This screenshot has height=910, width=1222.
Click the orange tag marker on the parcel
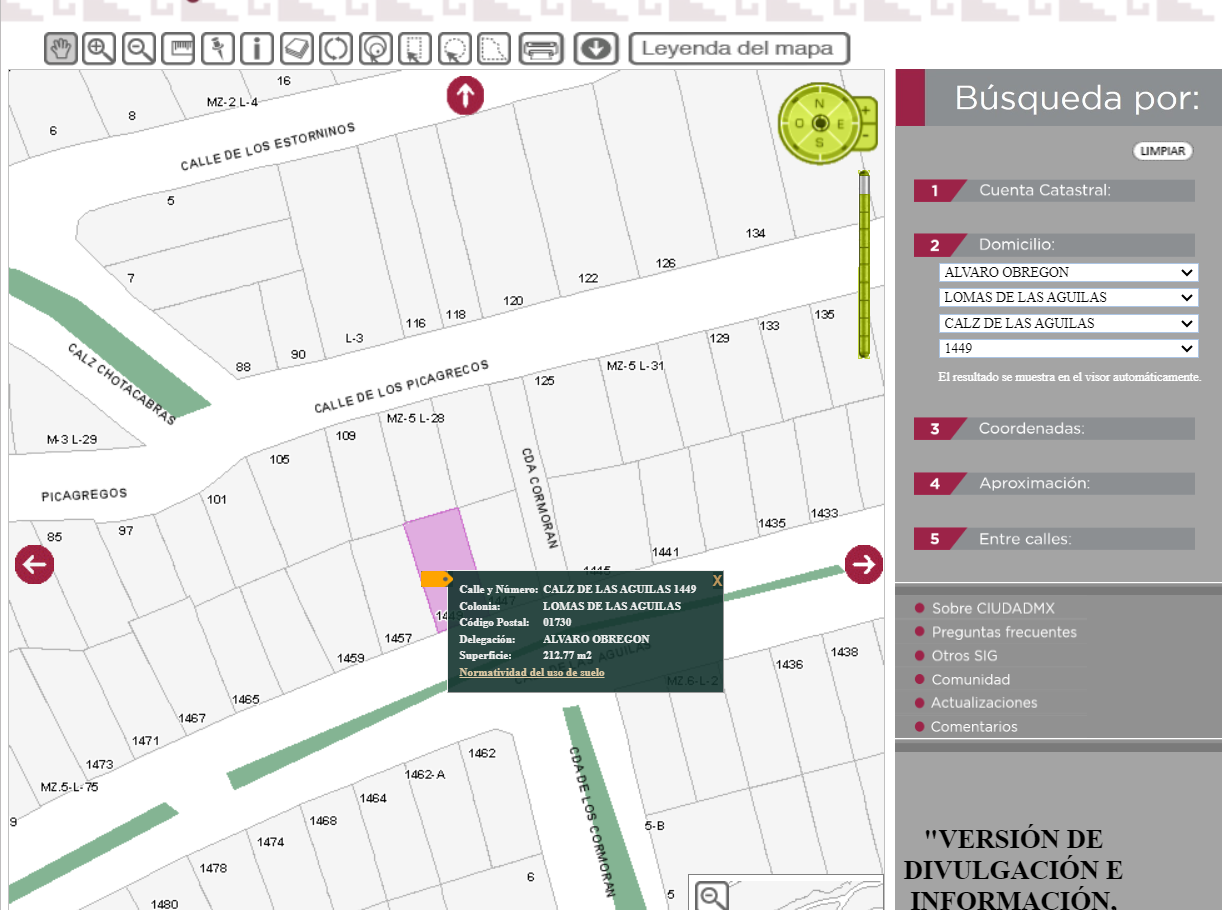436,579
